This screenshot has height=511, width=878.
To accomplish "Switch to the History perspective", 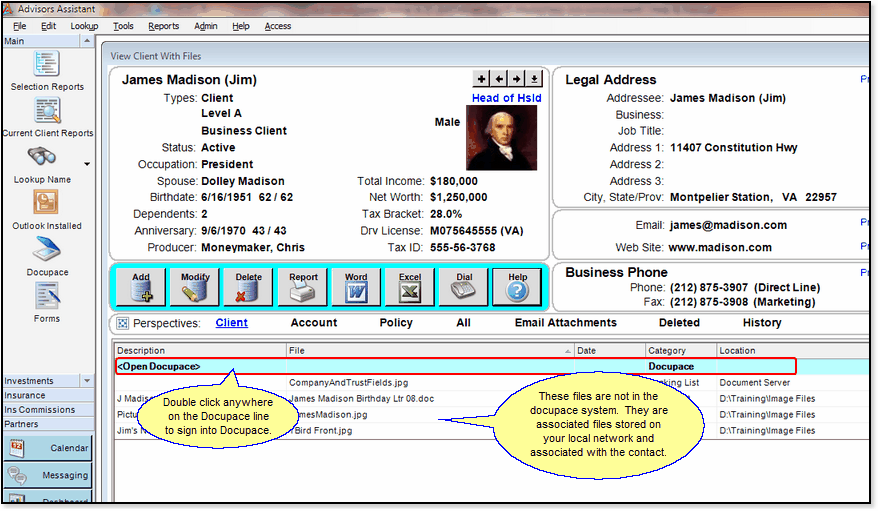I will (762, 323).
